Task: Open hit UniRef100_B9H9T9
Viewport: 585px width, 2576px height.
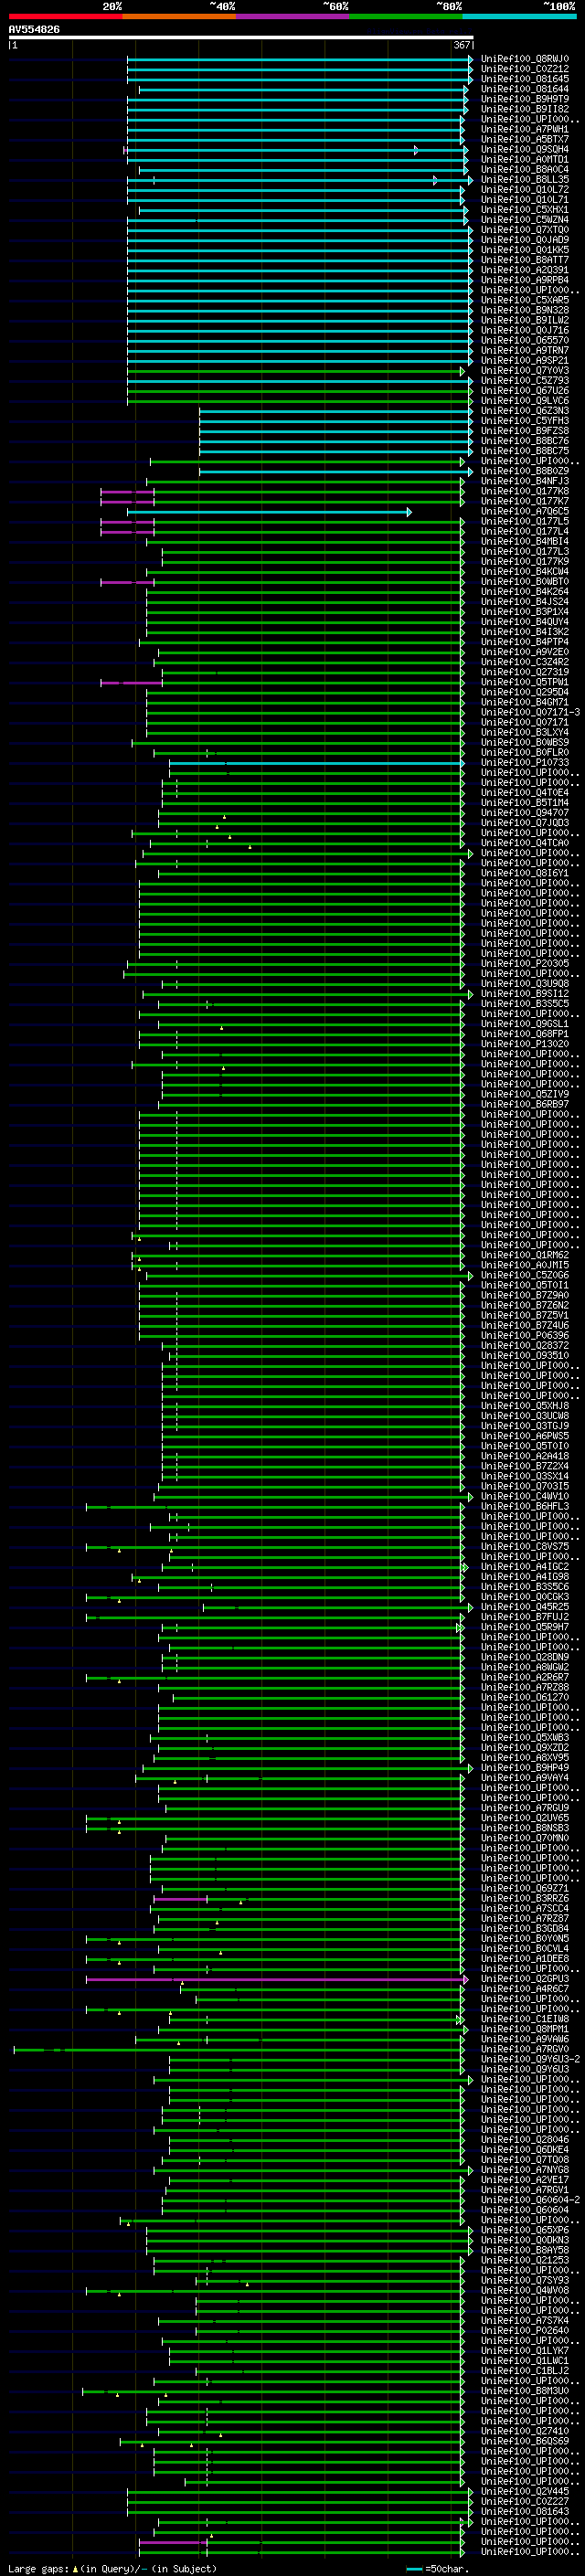Action: coord(524,99)
